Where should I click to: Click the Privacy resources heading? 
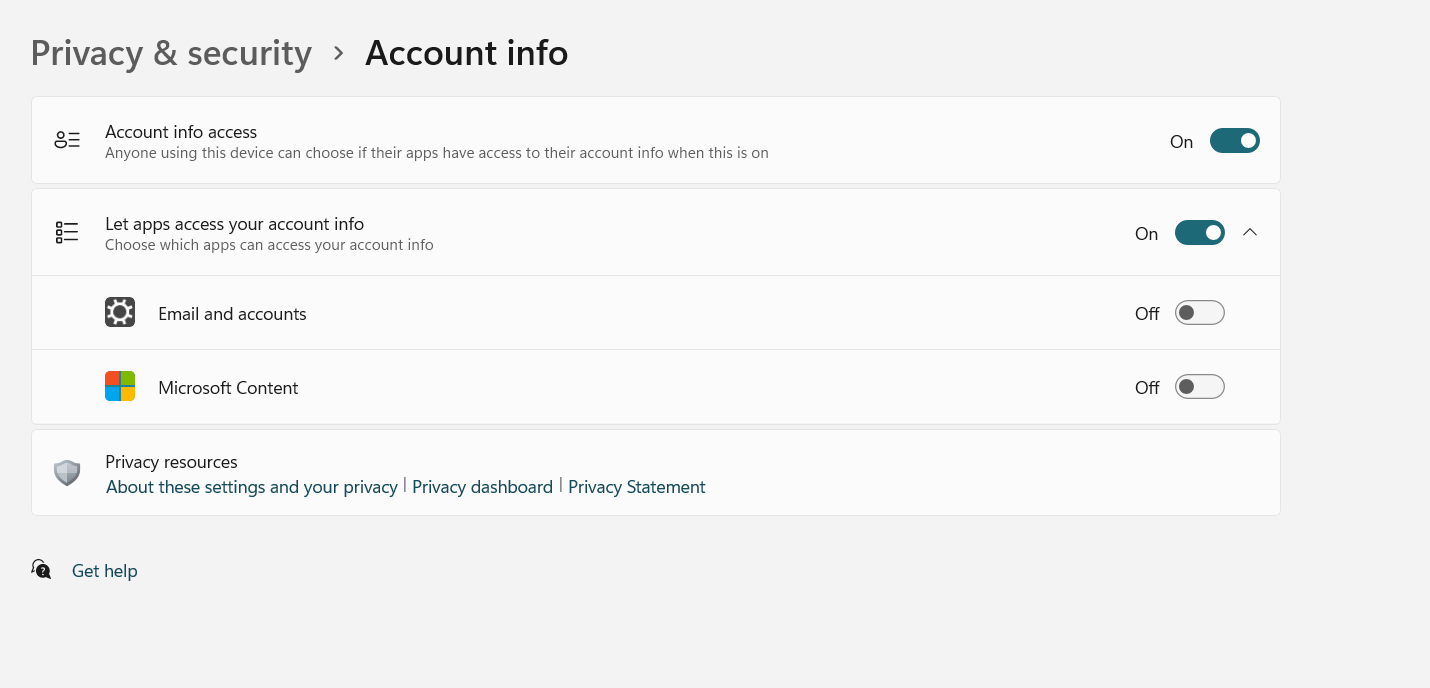pos(171,462)
